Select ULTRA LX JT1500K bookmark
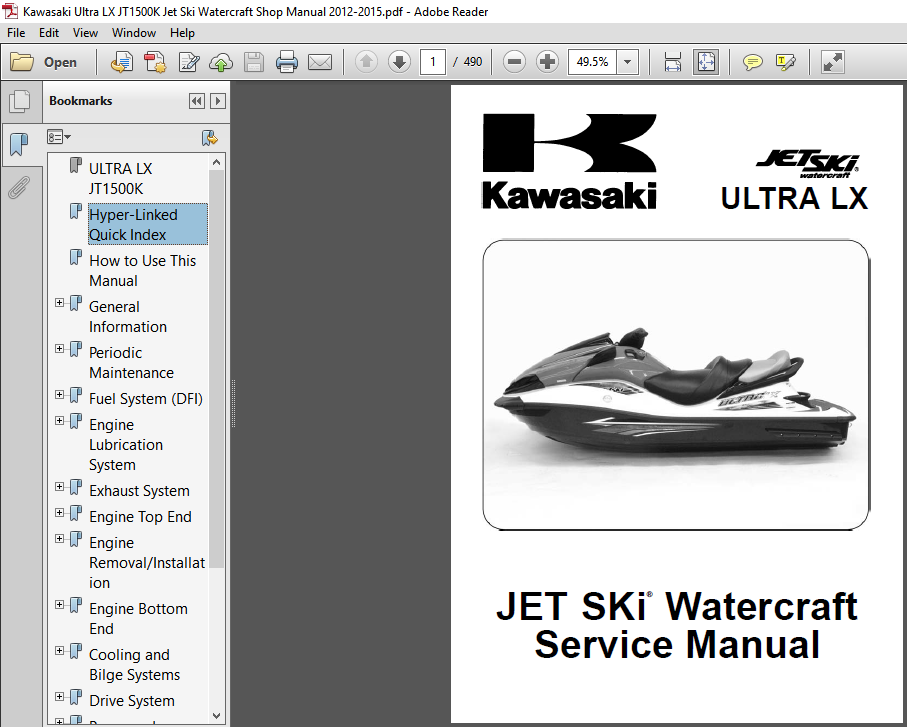The width and height of the screenshot is (907, 727). point(120,179)
